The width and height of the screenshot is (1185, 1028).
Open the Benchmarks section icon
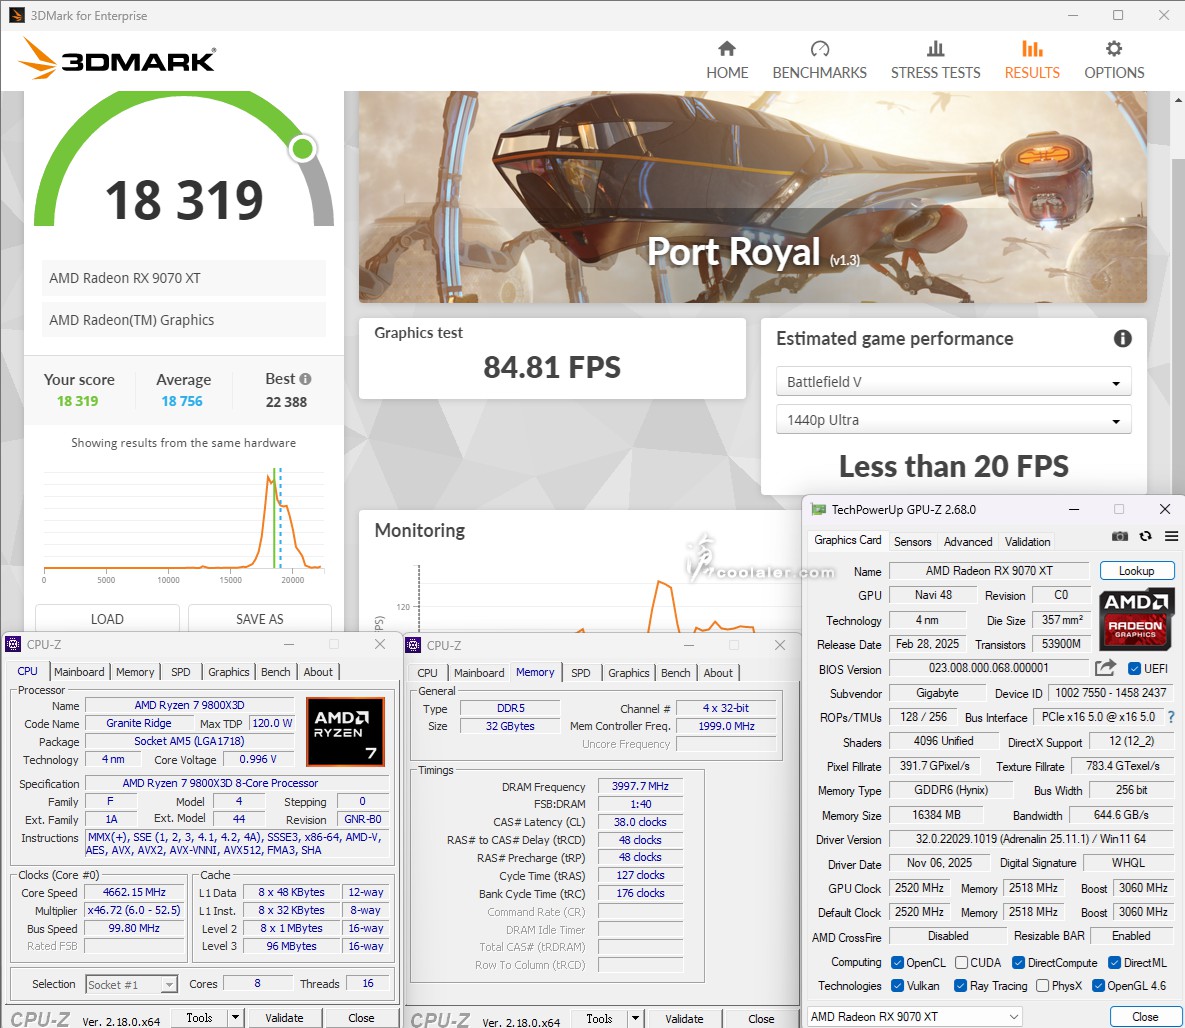tap(819, 49)
